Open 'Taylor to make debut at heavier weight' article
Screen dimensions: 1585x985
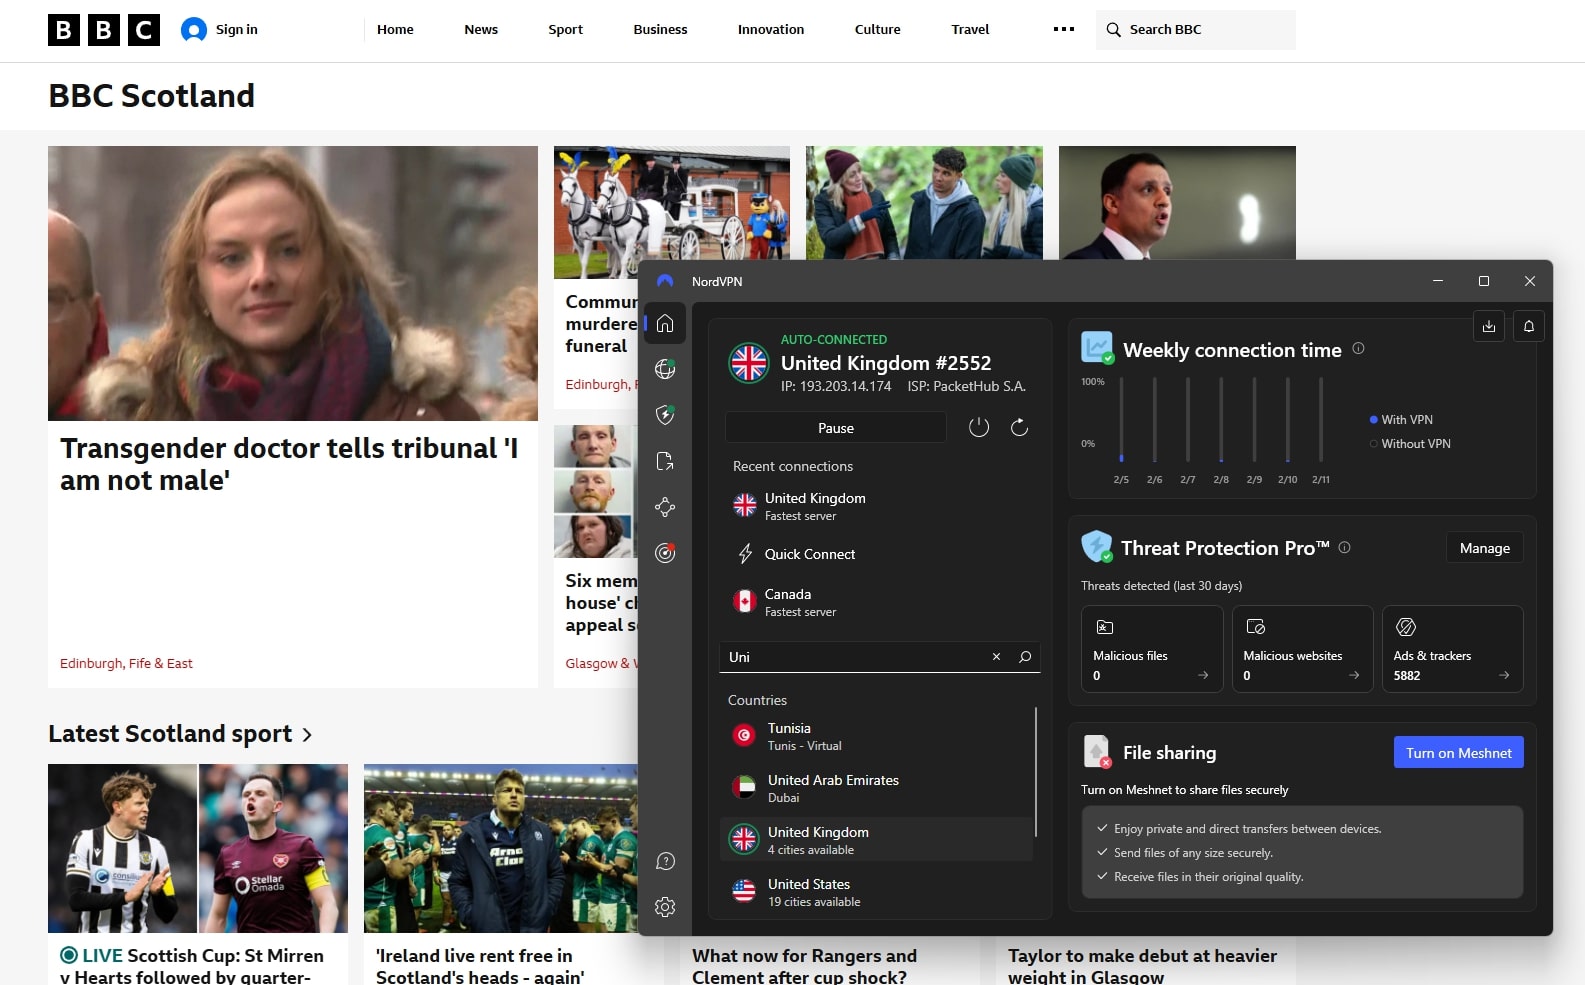[1142, 966]
